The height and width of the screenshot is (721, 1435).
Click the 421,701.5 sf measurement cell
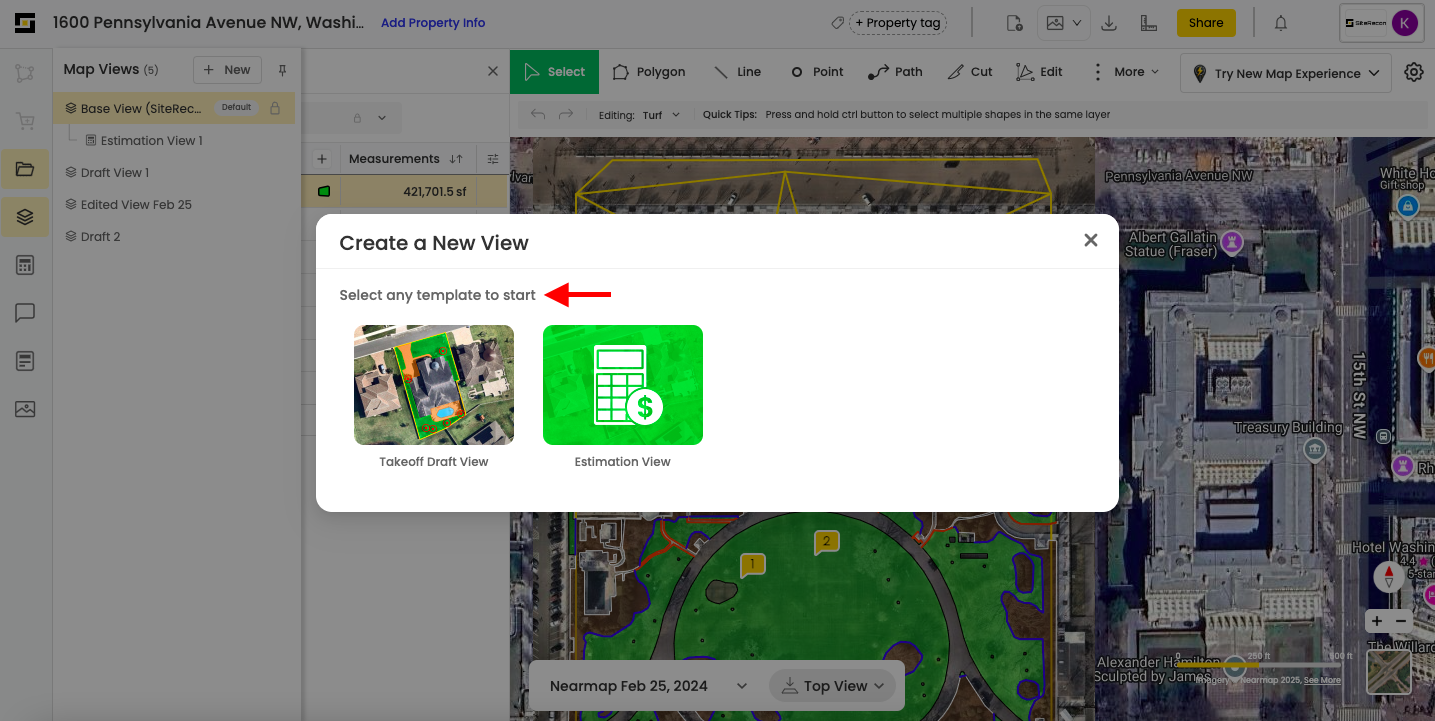435,191
